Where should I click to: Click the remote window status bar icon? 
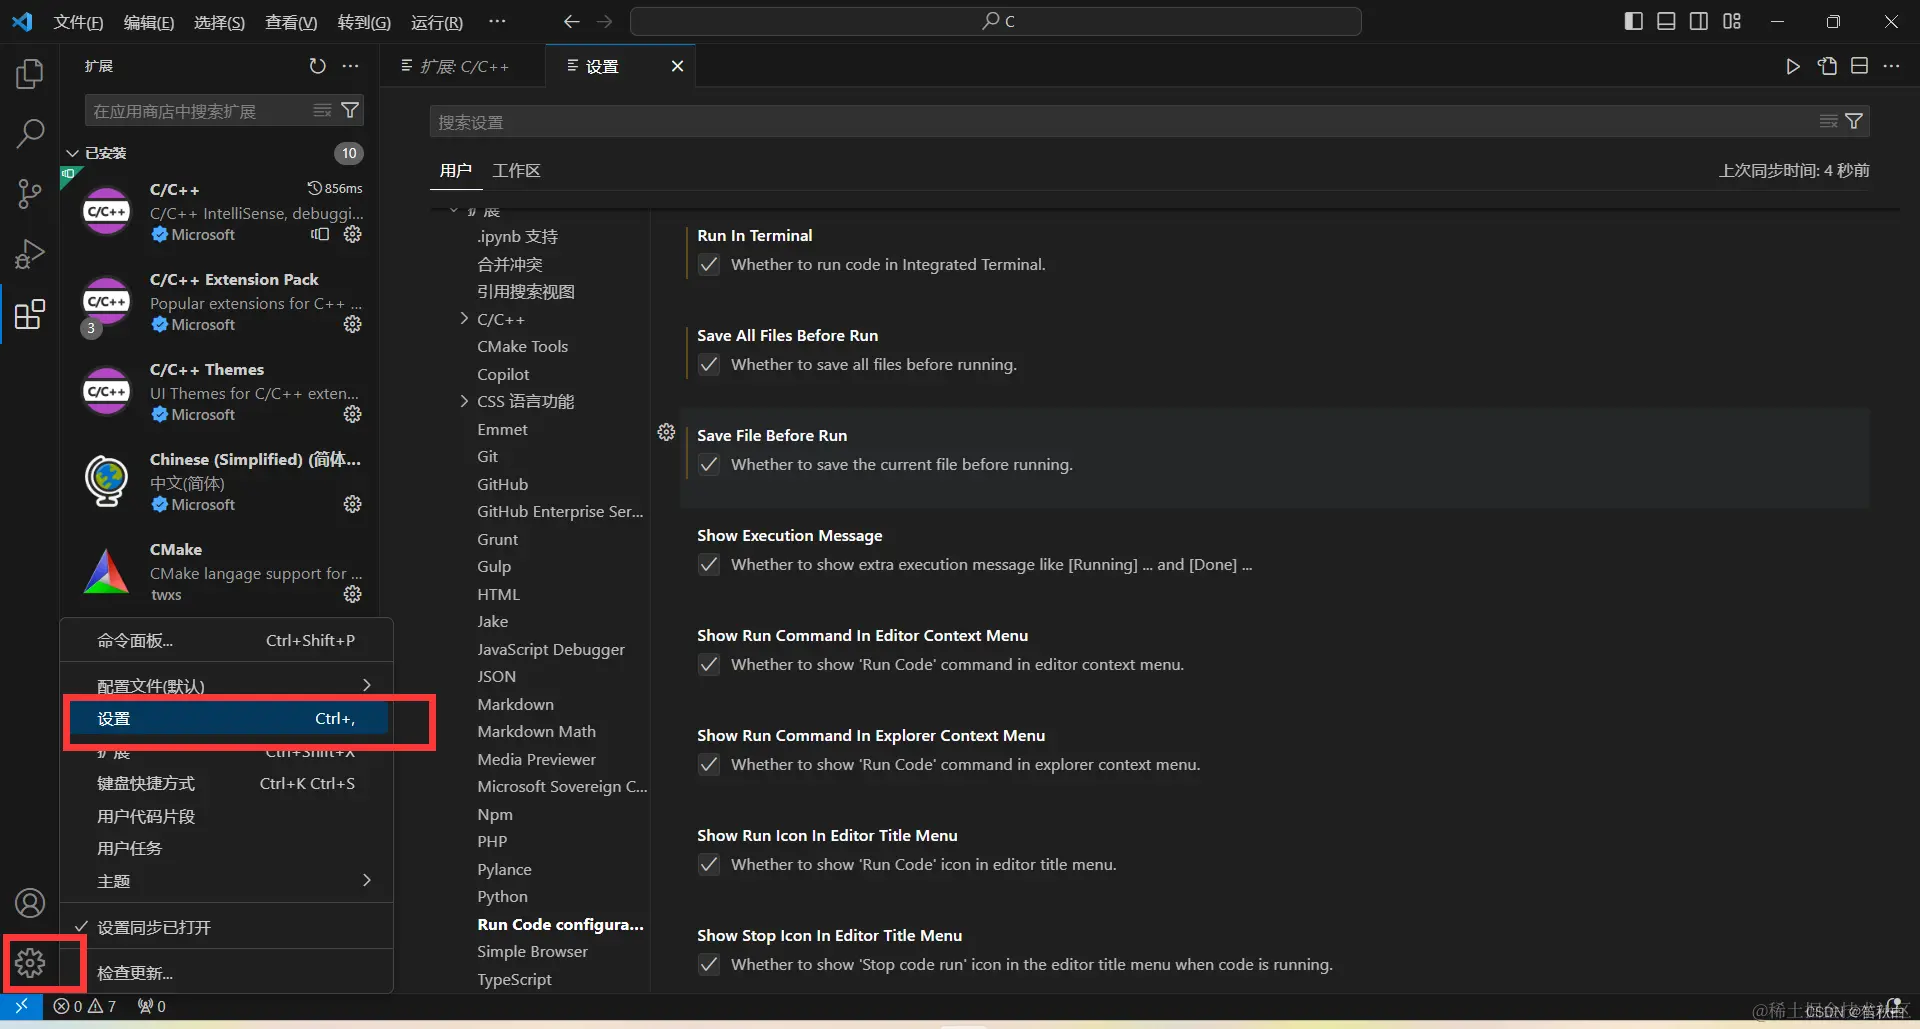21,1006
